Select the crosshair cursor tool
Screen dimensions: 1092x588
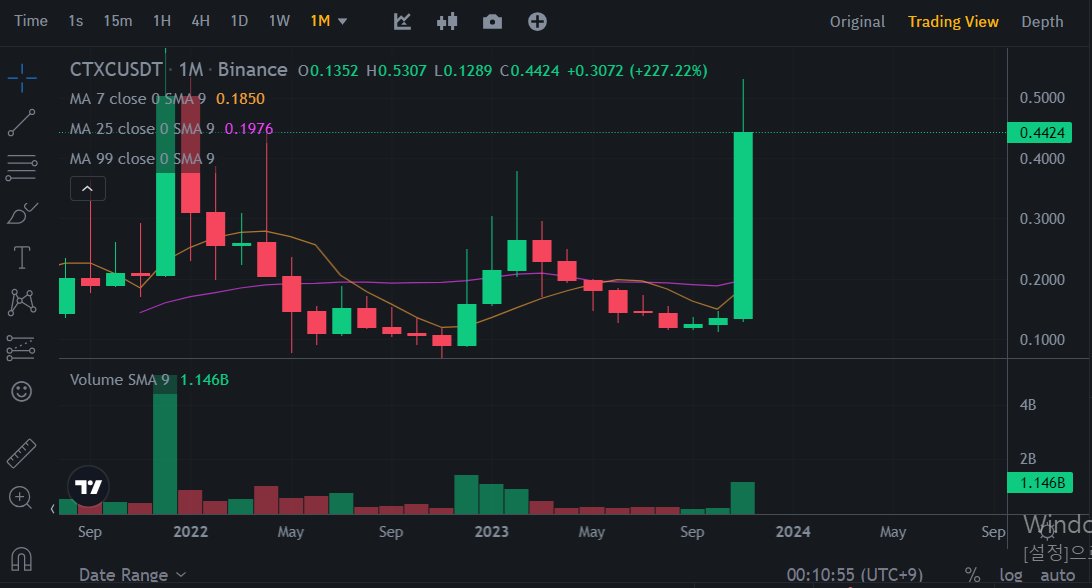point(22,77)
